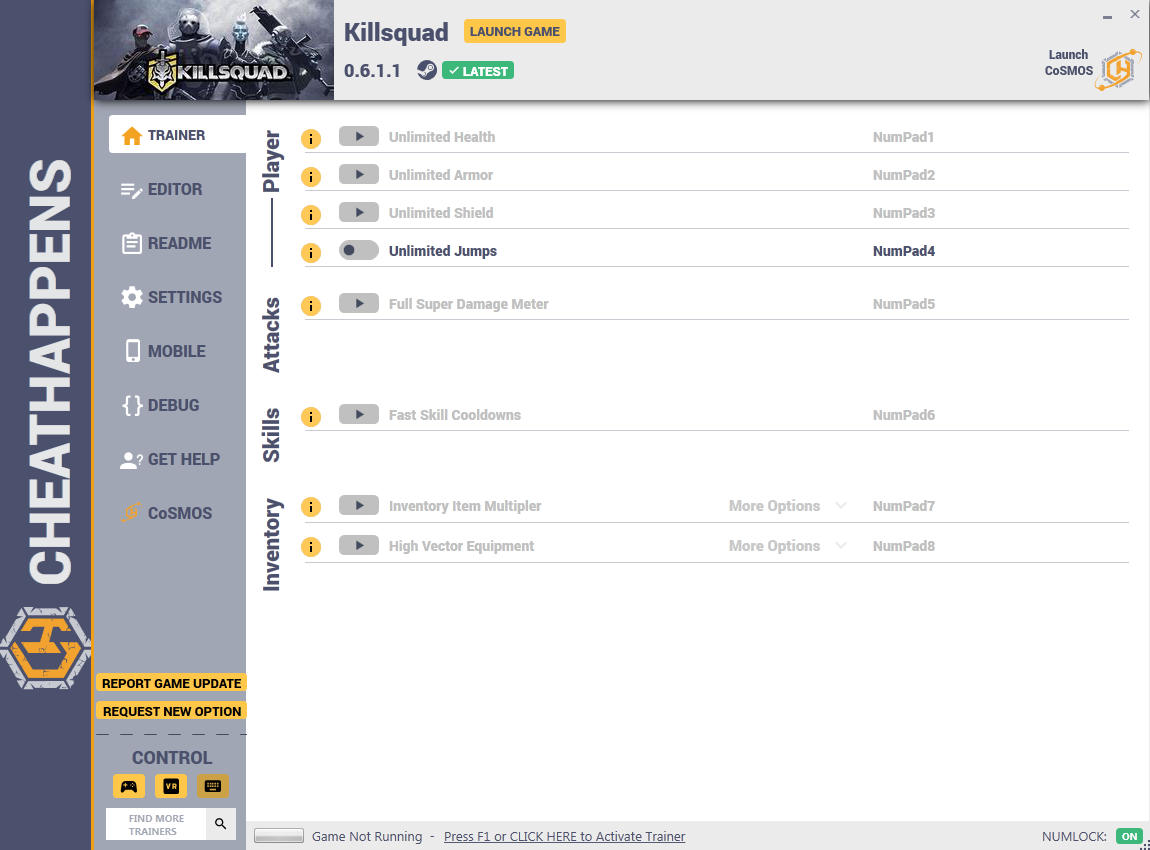The image size is (1150, 850).
Task: Click the Cheat Happens hexagon logo
Action: pyautogui.click(x=45, y=648)
